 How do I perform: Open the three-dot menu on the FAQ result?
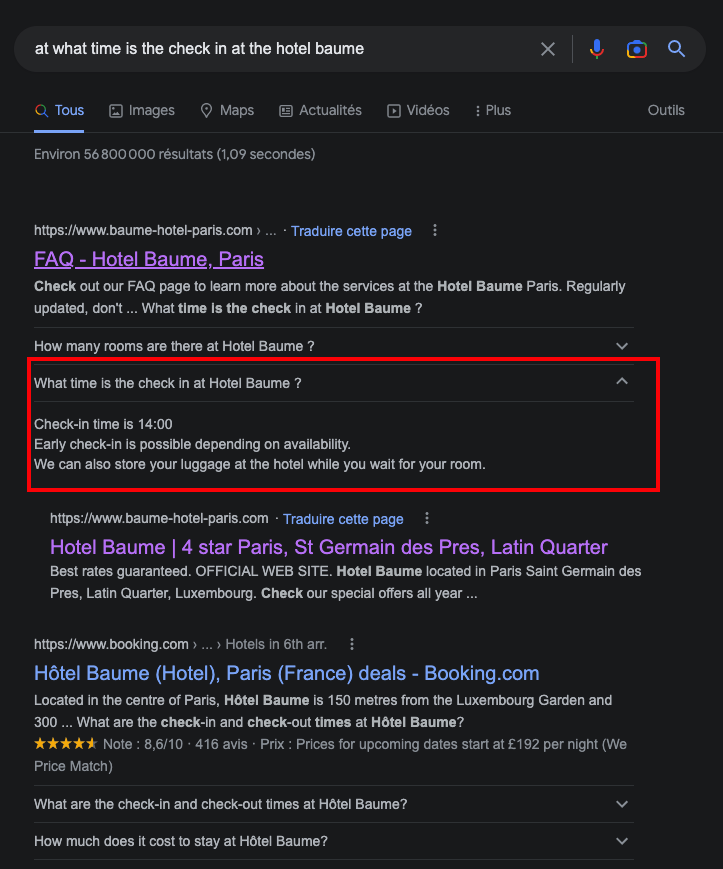pyautogui.click(x=434, y=229)
